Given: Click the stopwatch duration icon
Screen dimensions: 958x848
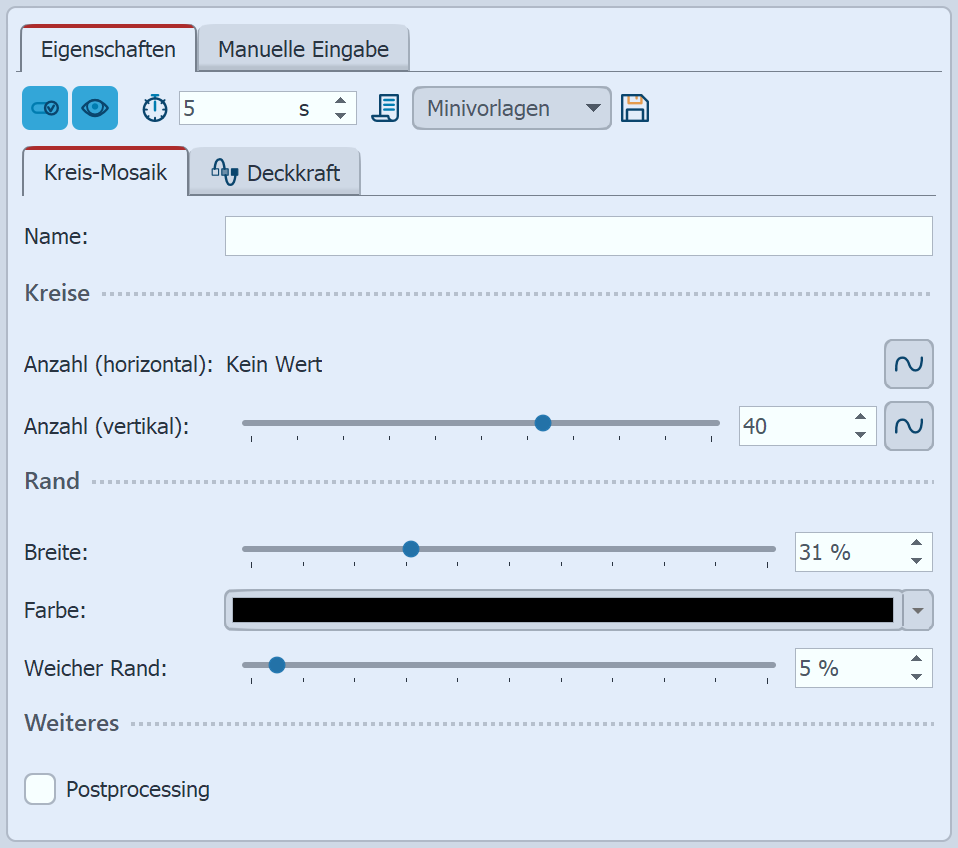Looking at the screenshot, I should point(155,108).
